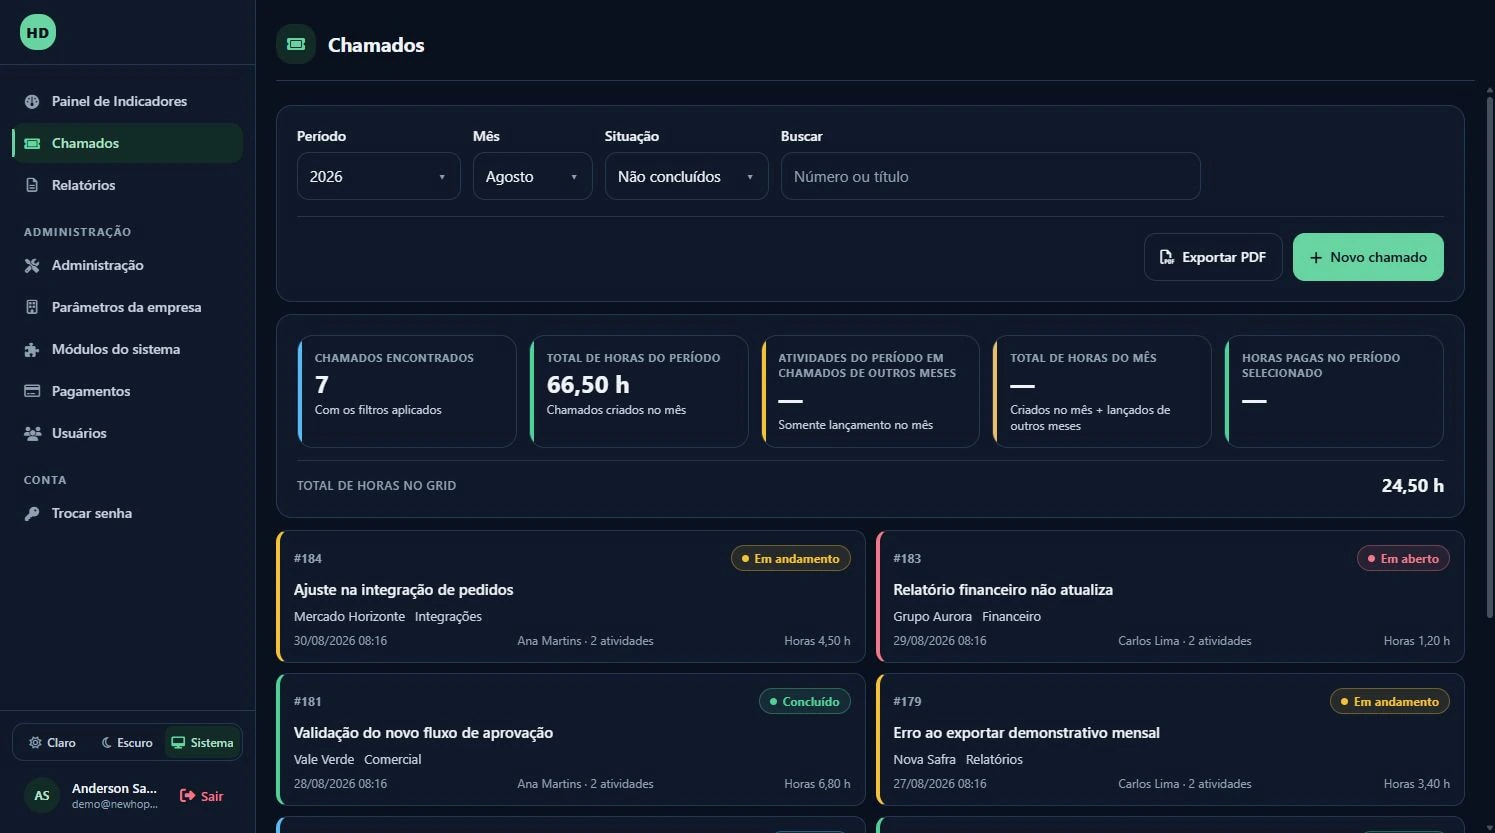Go to Relatórios page

127,185
